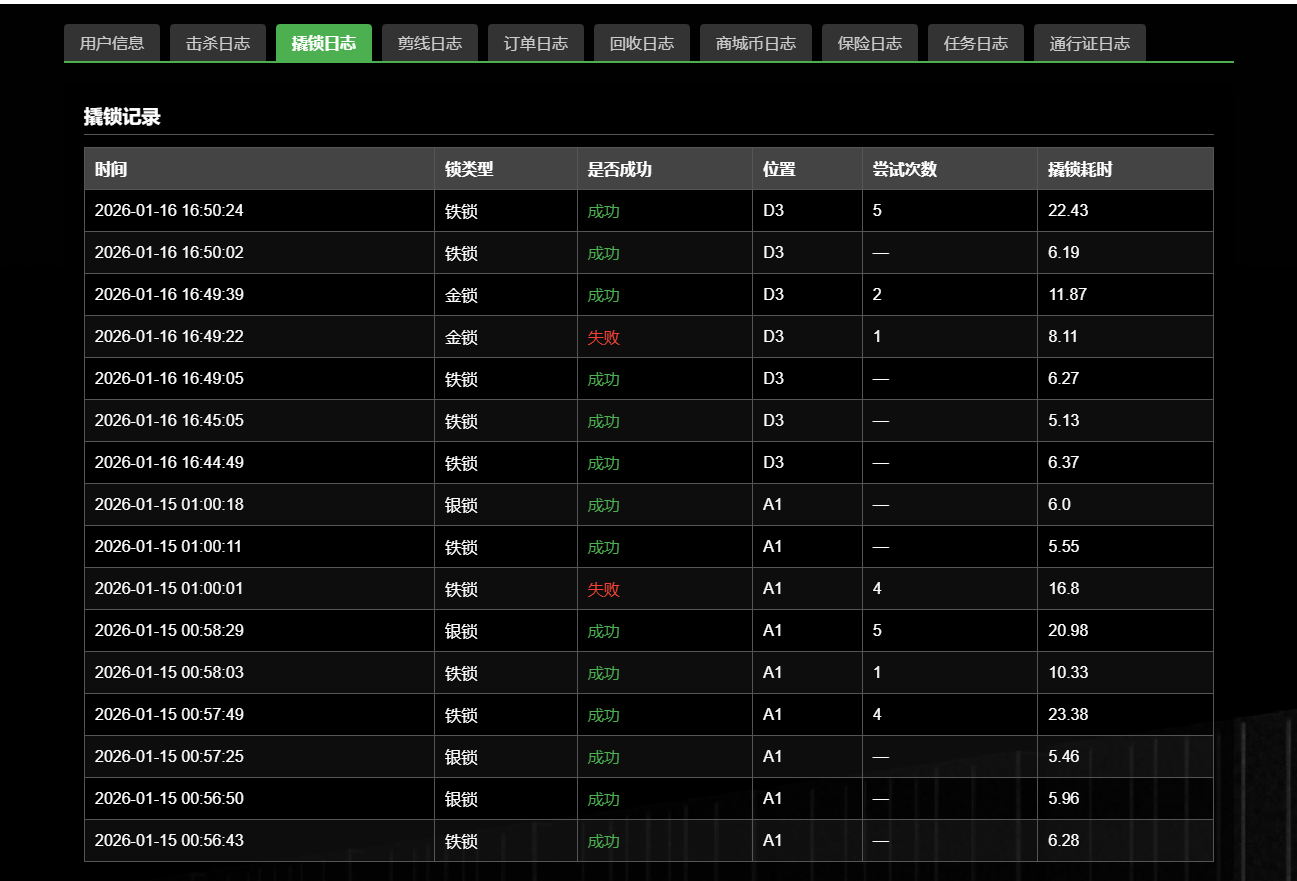Screen dimensions: 1297x881
Task: Click 失败 status in the 01:00:01 row
Action: [603, 590]
